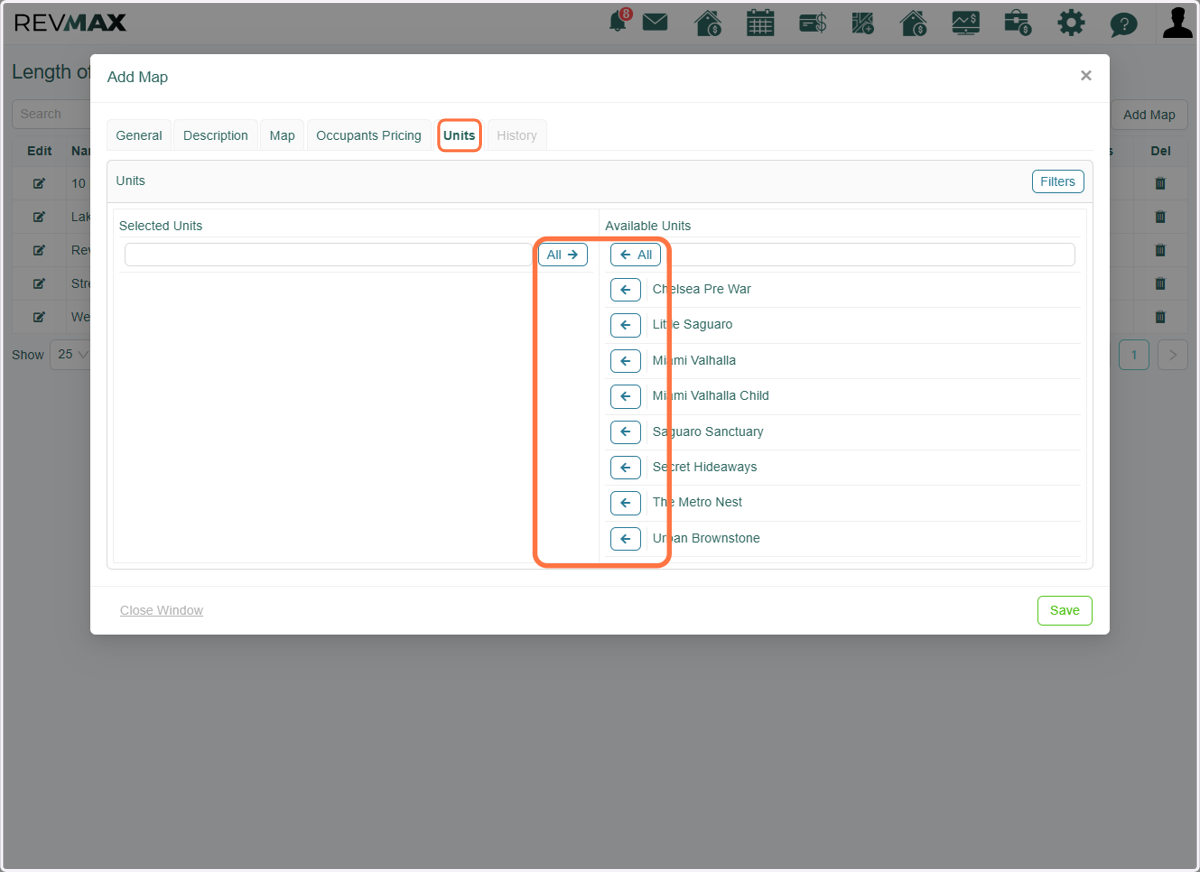The image size is (1200, 872).
Task: Click the arrow beside Little Saguaro
Action: (x=625, y=325)
